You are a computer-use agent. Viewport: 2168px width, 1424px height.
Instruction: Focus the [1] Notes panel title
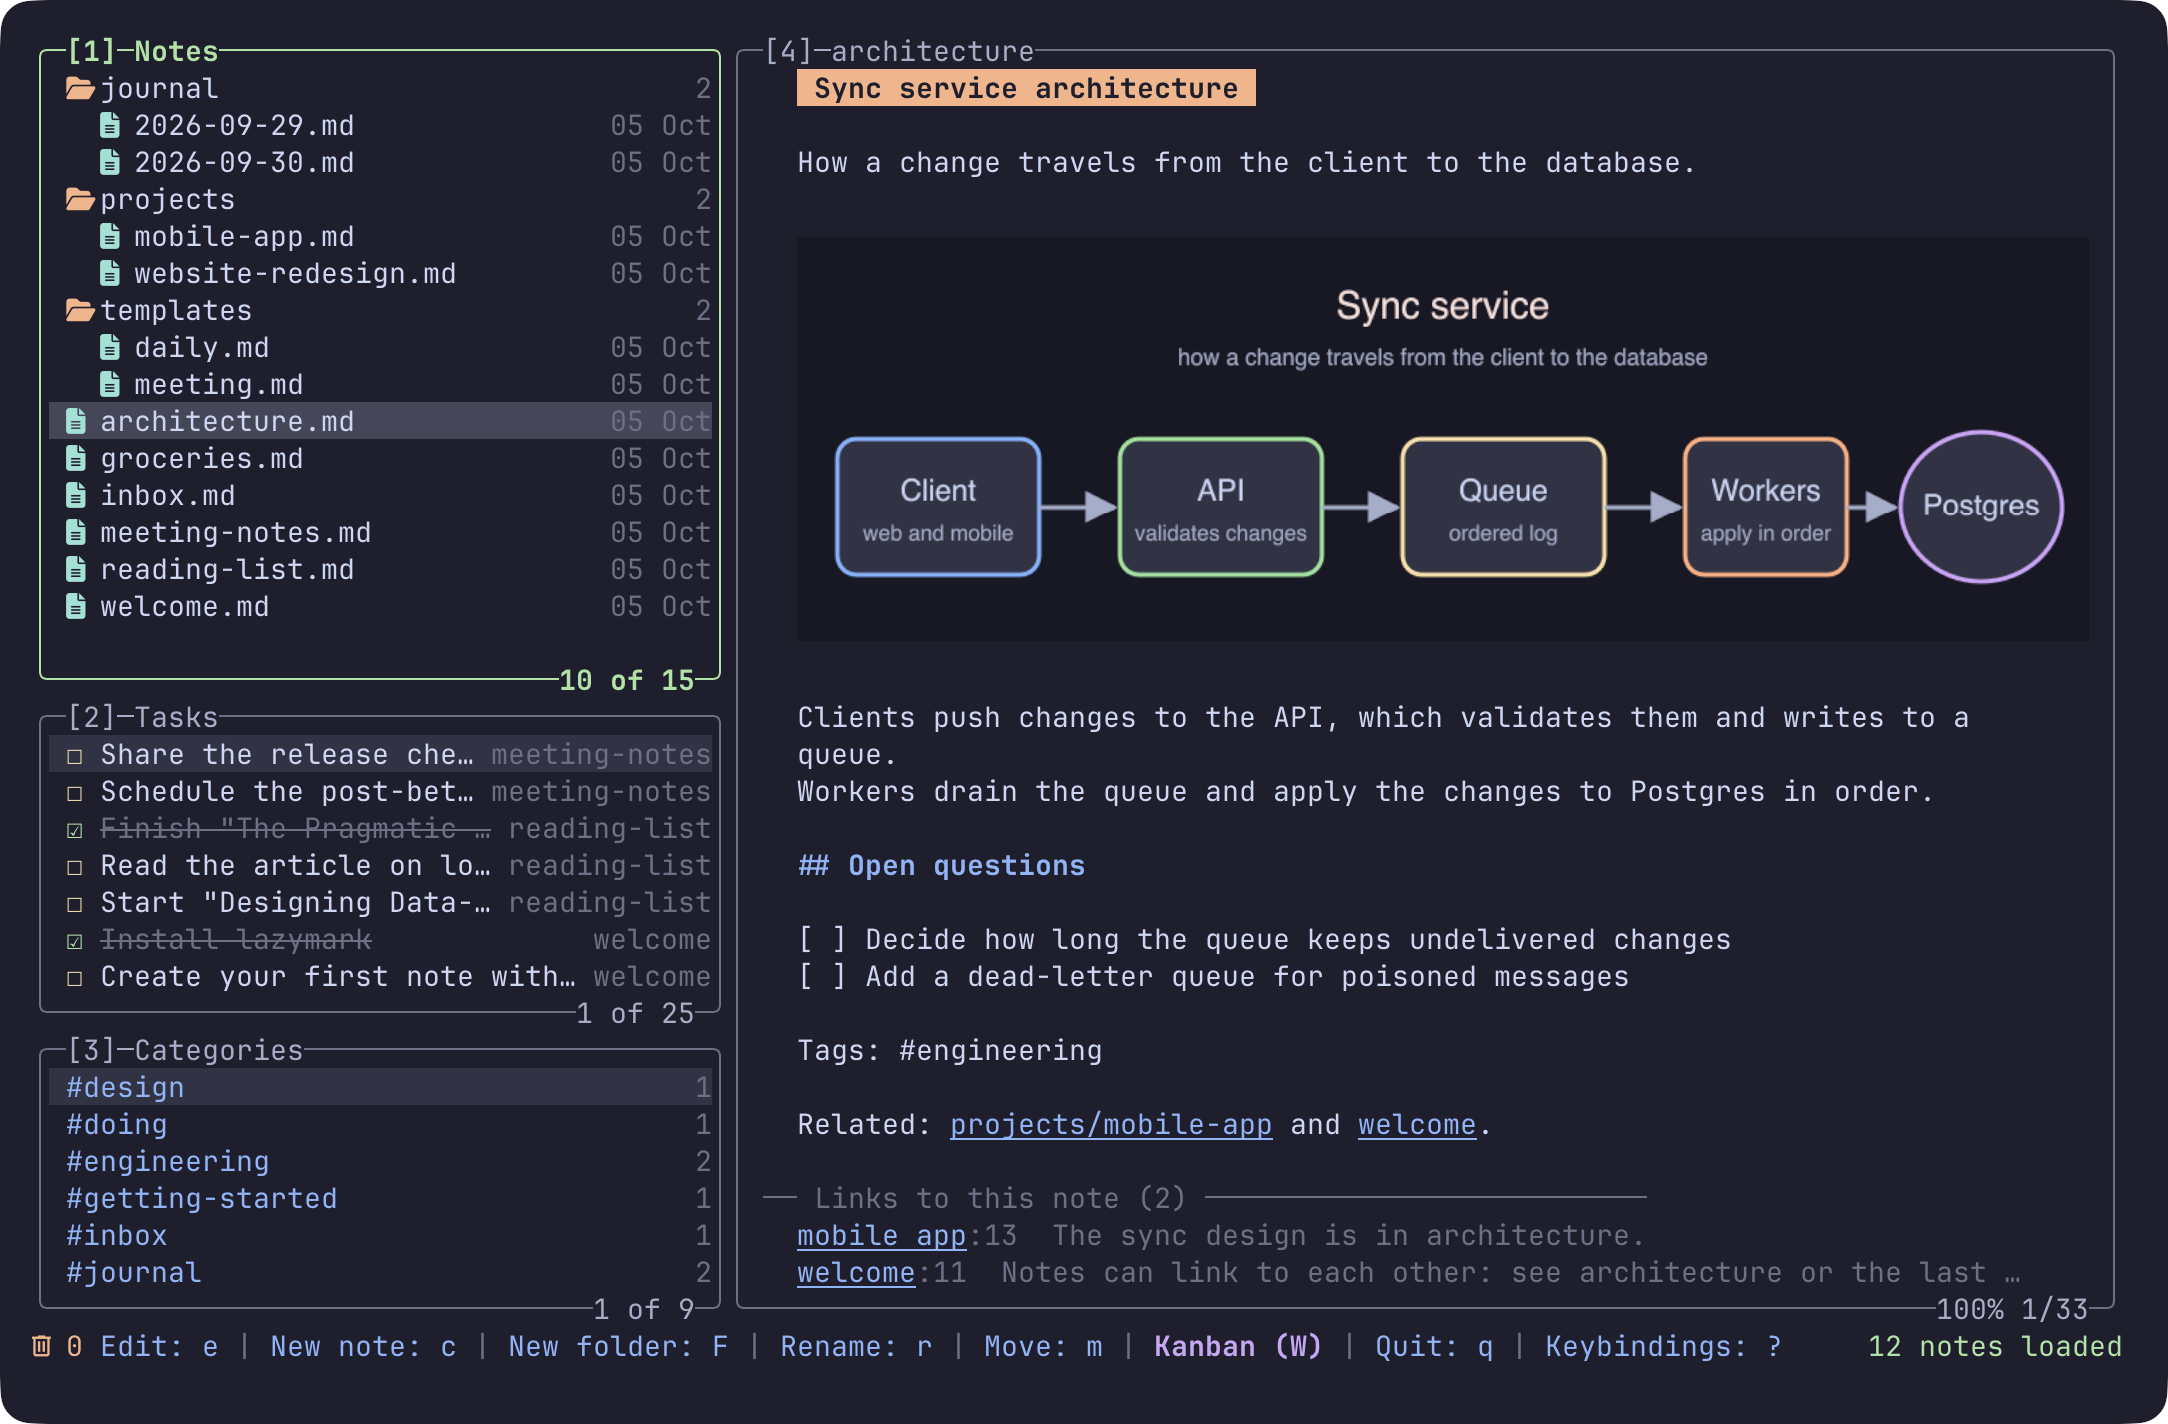point(143,52)
